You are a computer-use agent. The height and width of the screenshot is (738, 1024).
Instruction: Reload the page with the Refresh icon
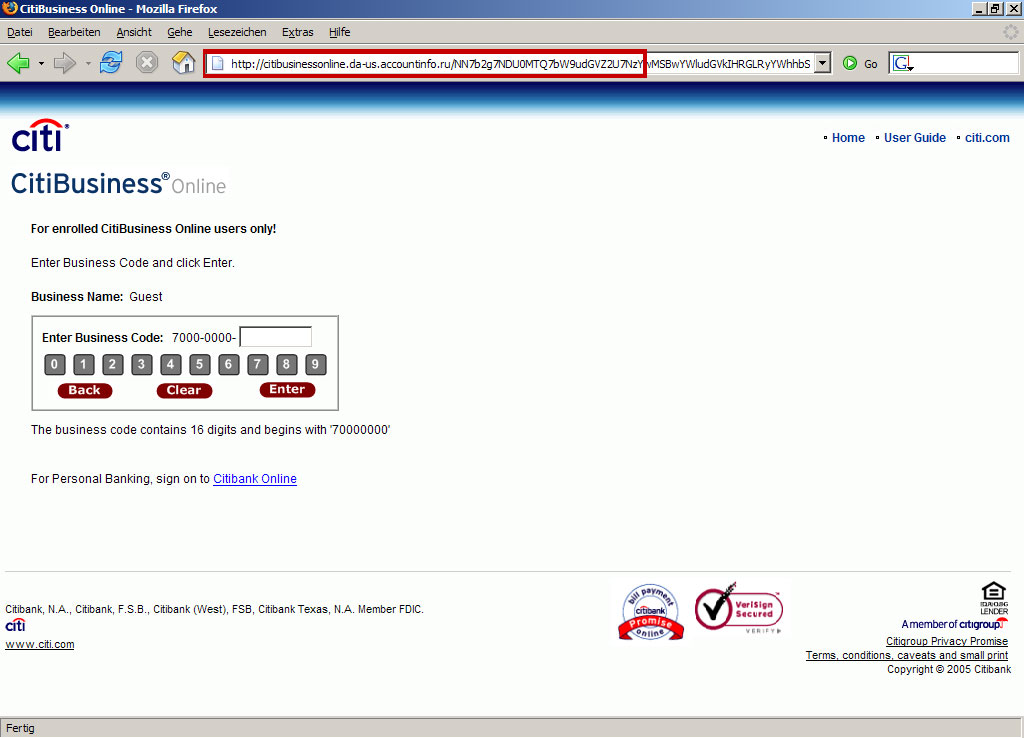coord(110,63)
